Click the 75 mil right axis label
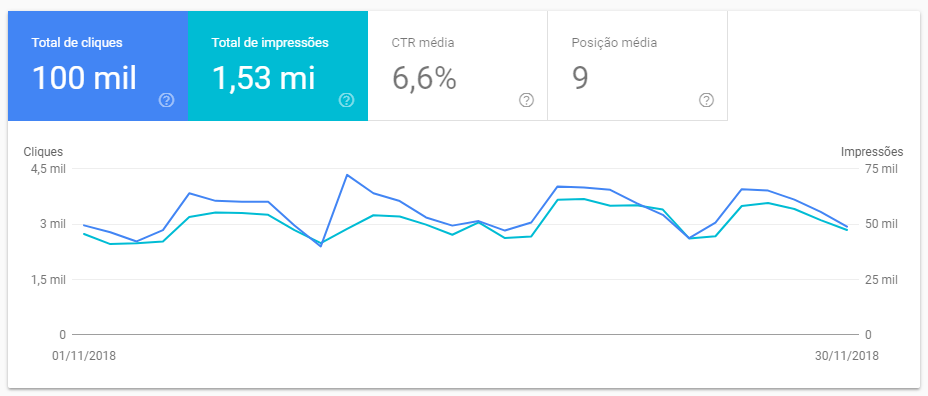928x396 pixels. coord(881,169)
